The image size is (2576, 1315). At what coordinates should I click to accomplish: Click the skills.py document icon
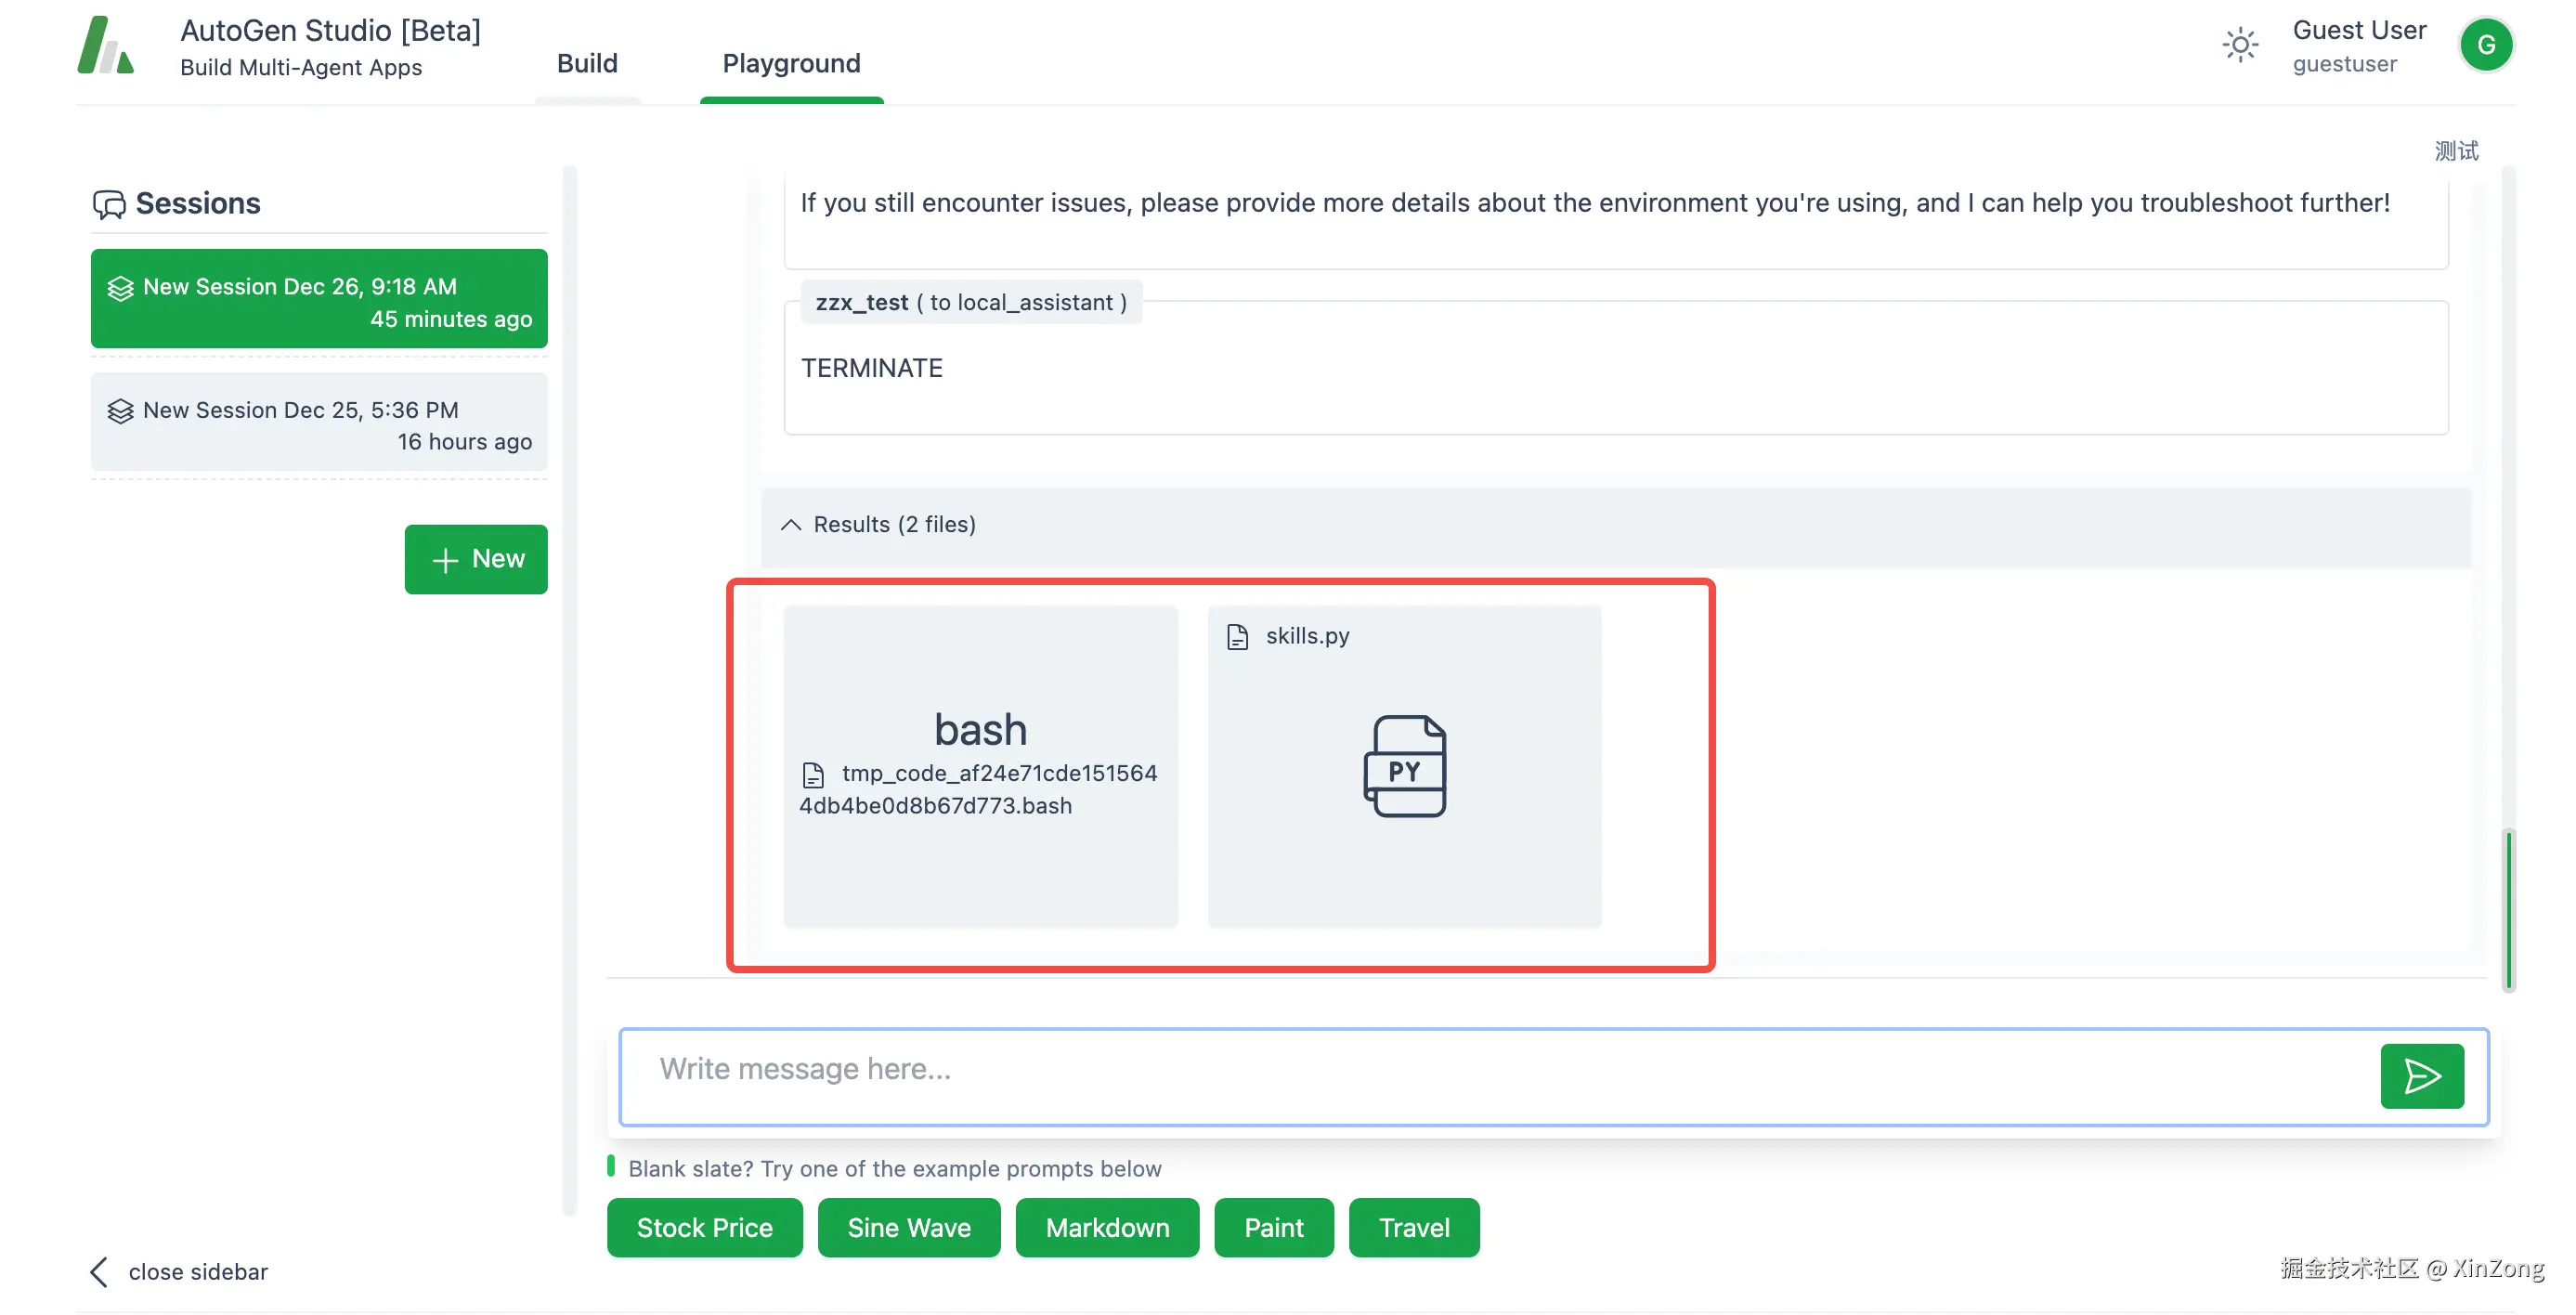click(x=1237, y=637)
